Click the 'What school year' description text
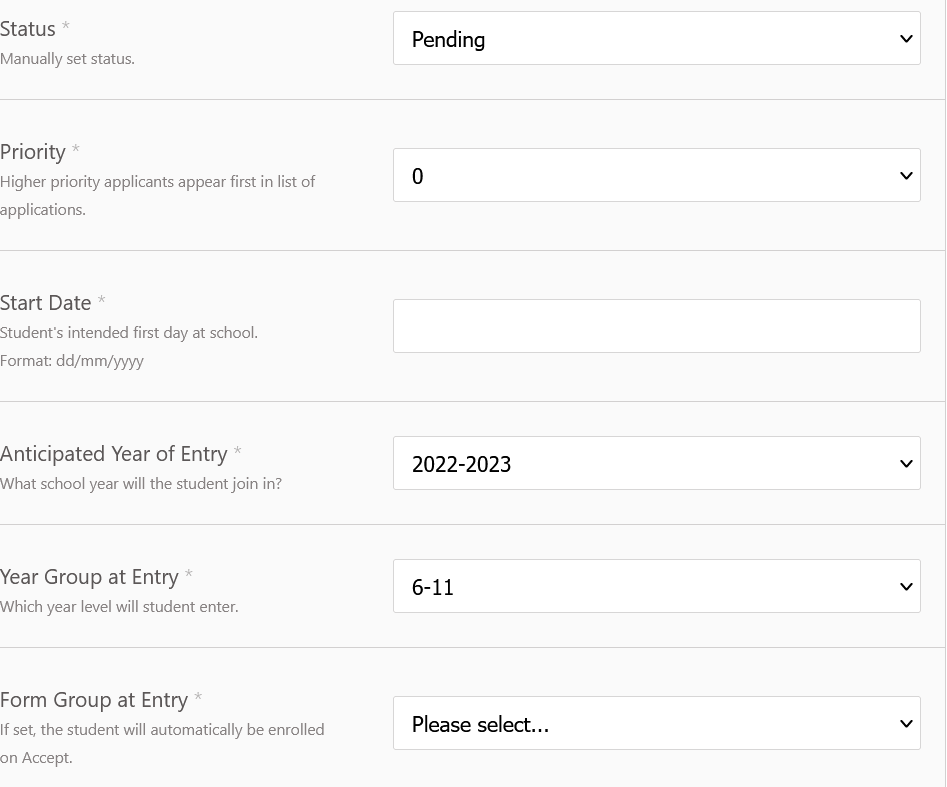947x787 pixels. coord(141,484)
